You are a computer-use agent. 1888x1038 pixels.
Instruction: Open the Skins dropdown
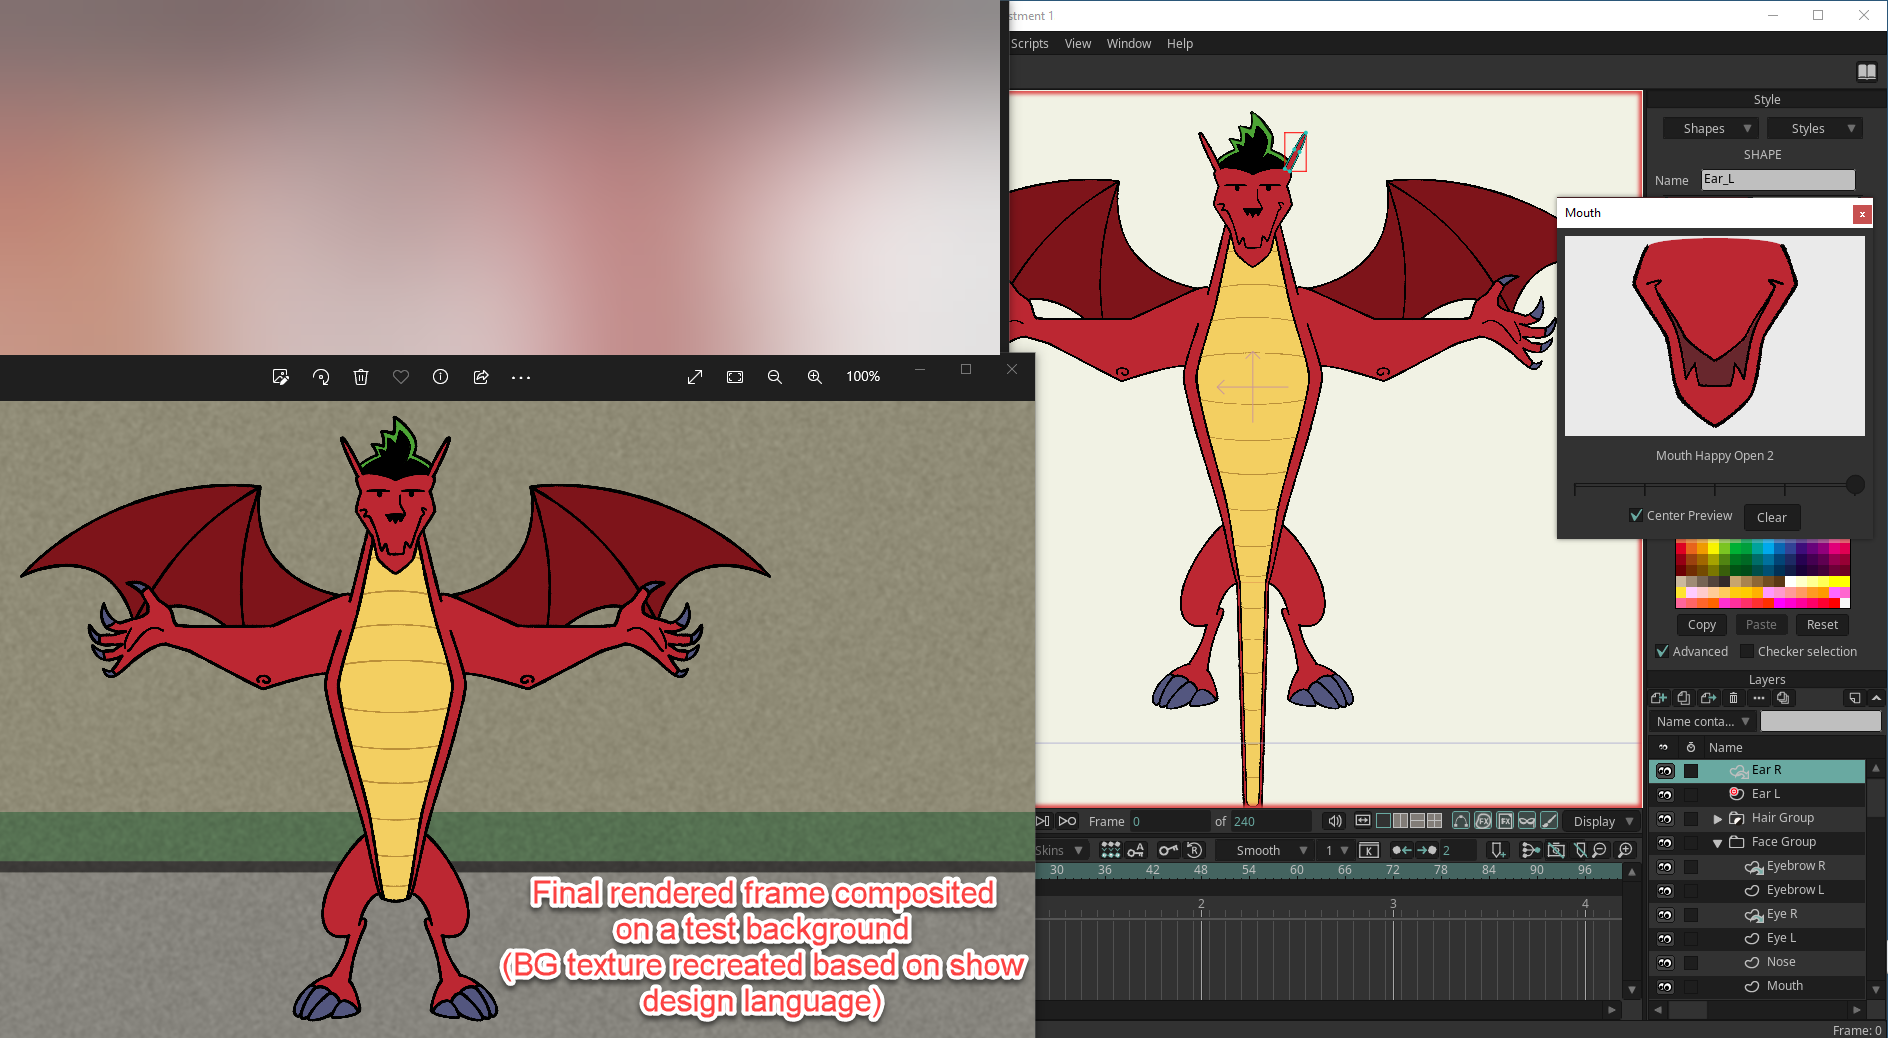[x=1060, y=850]
